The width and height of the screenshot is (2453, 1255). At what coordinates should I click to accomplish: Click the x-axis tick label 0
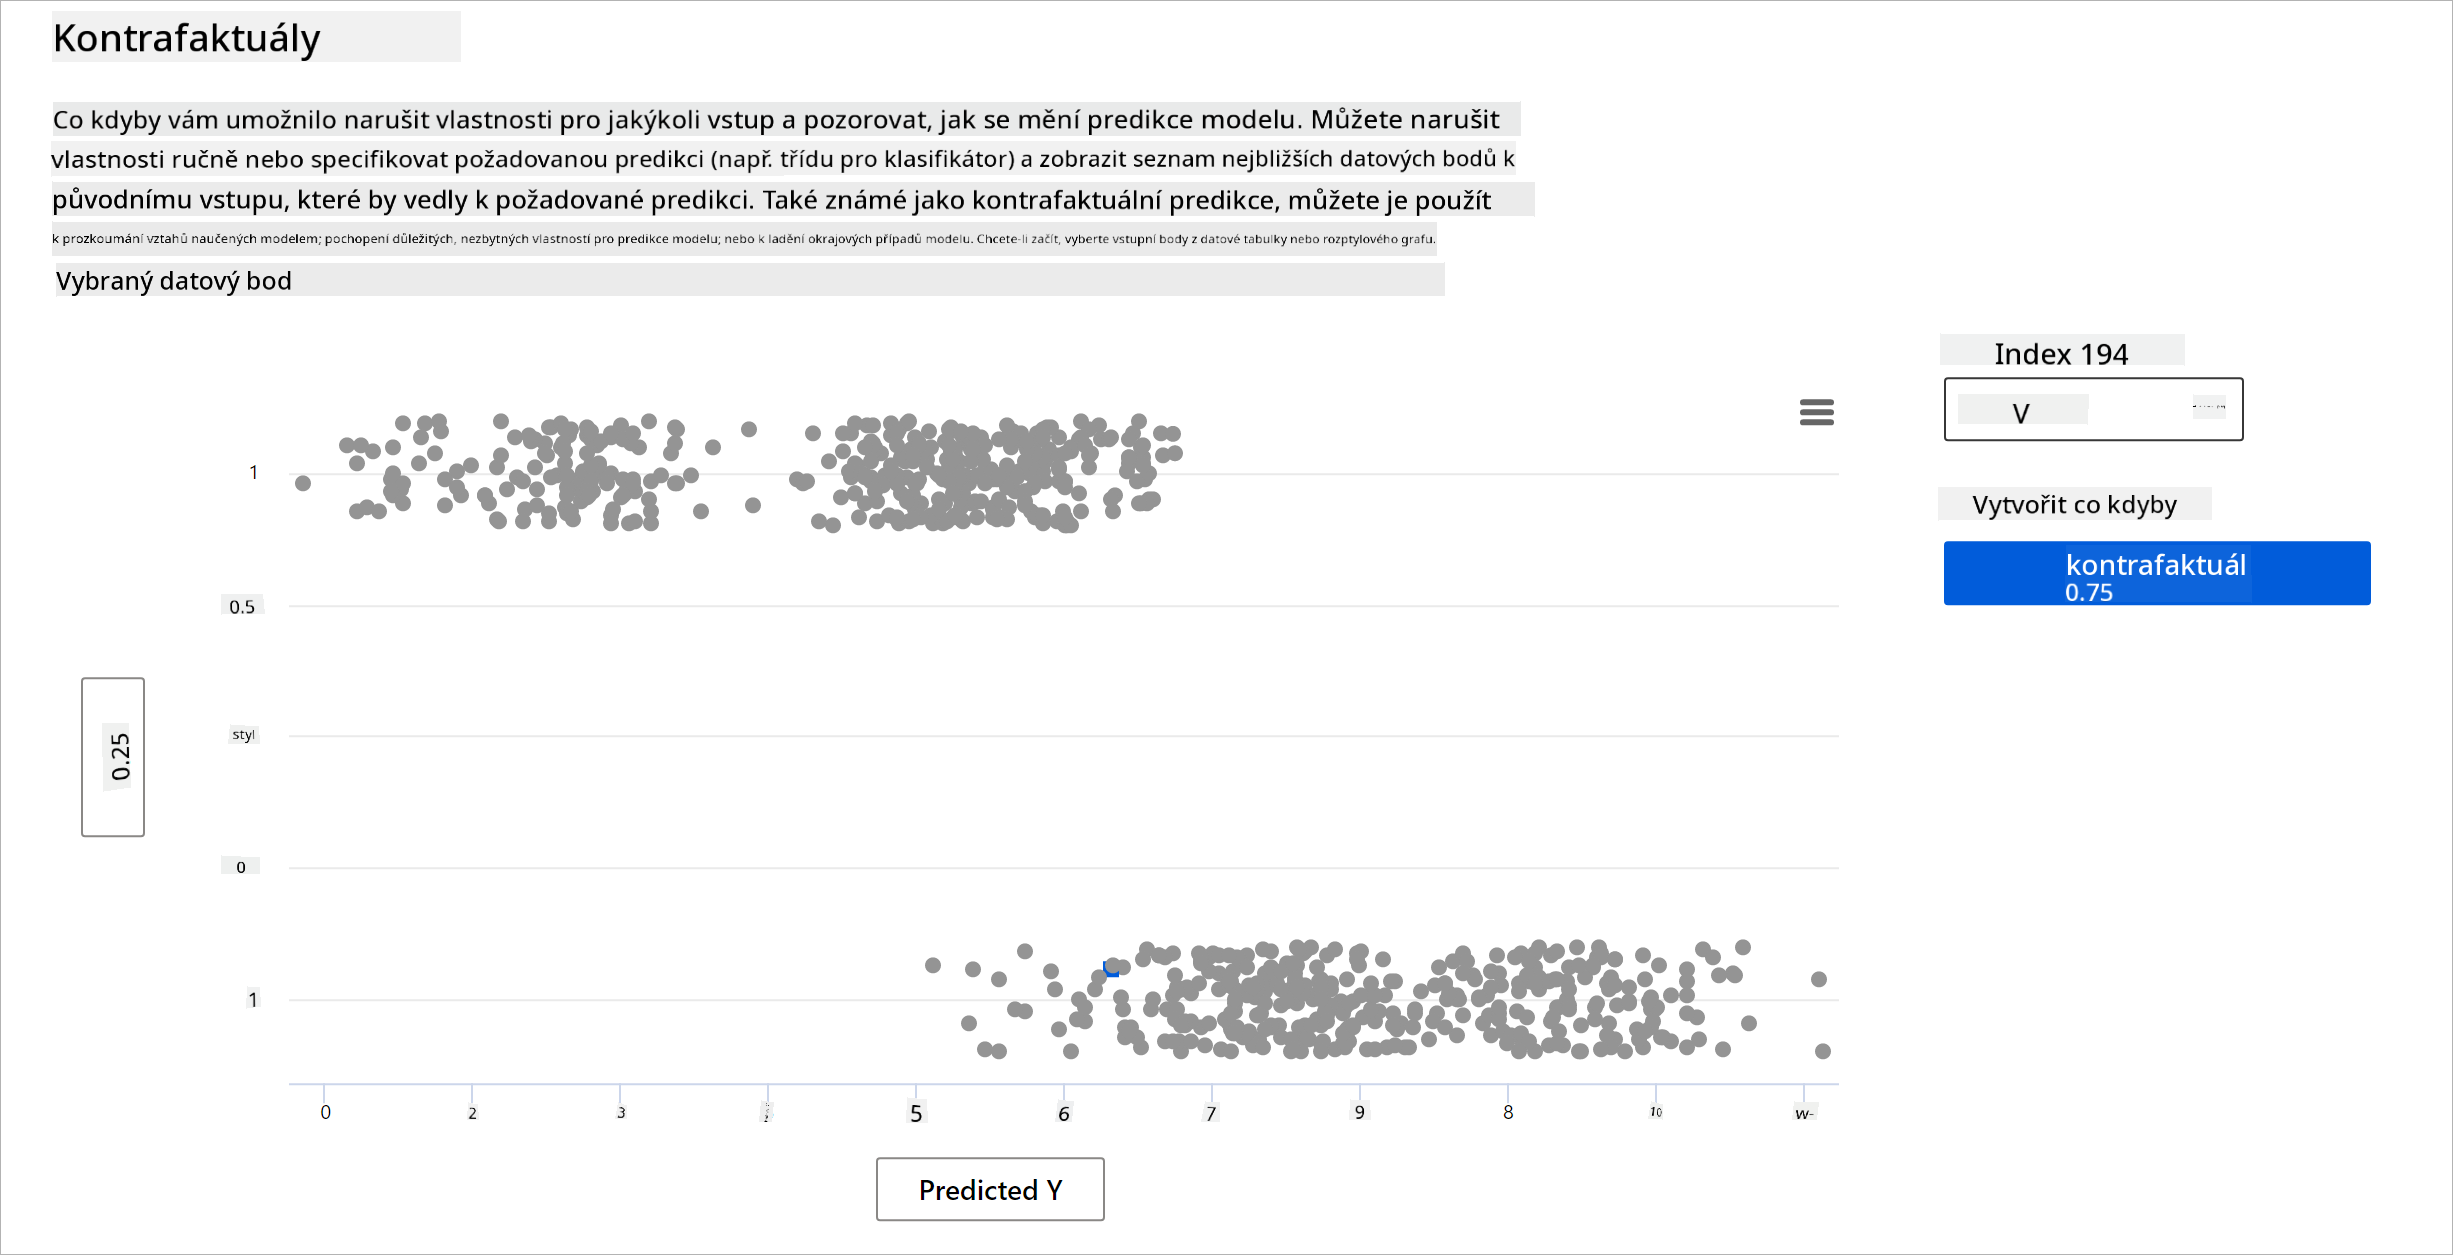point(325,1112)
